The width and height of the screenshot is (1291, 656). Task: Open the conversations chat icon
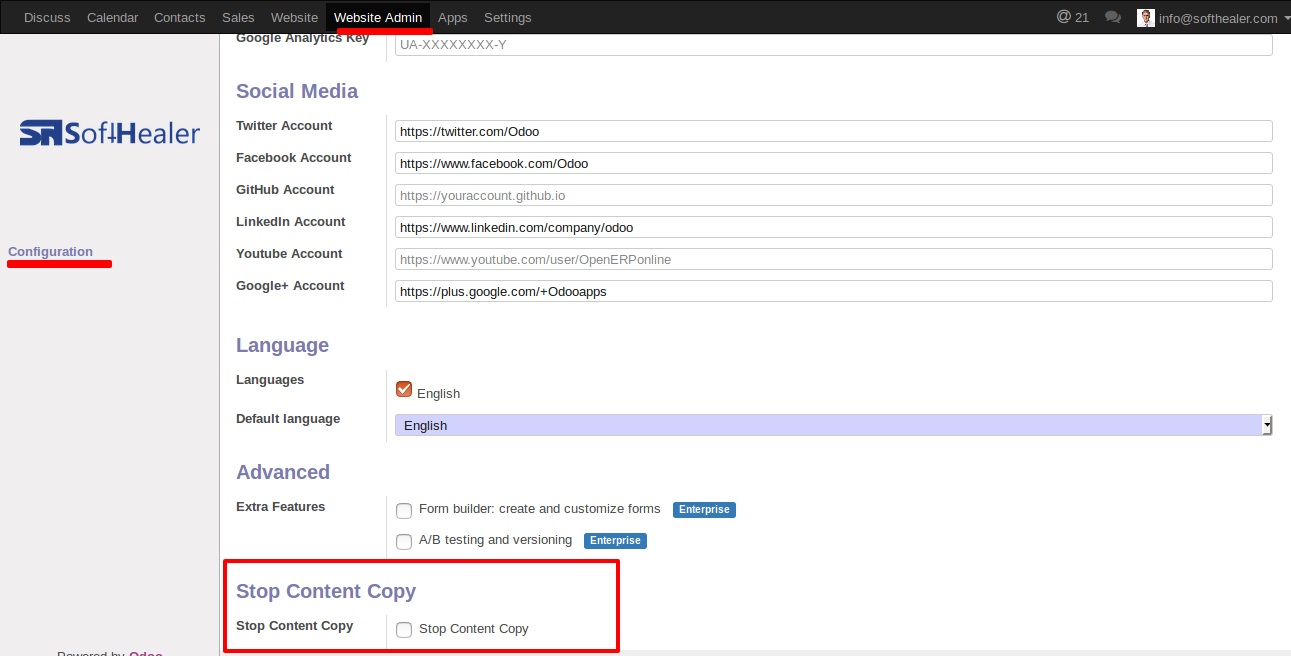coord(1112,17)
